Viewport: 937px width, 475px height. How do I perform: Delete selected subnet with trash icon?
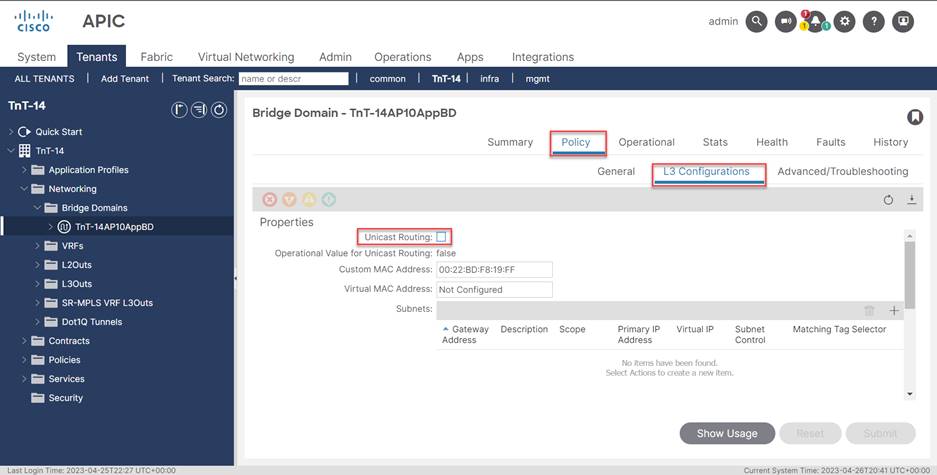pos(869,310)
